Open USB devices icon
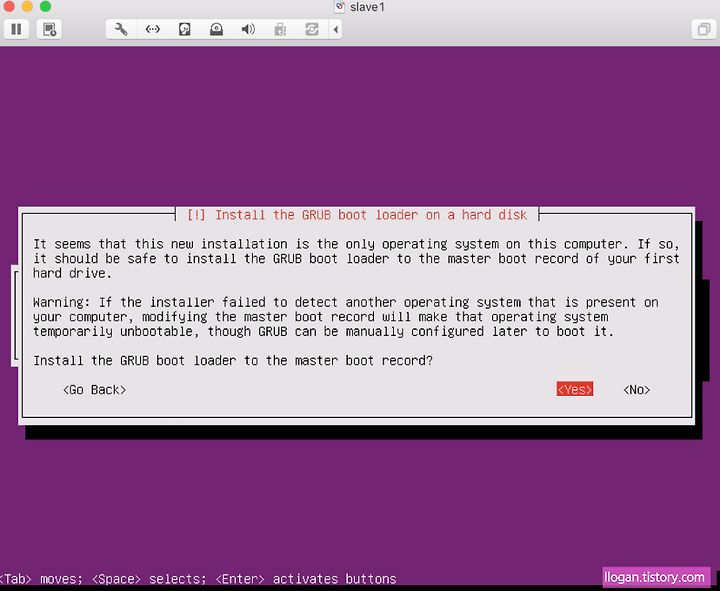The height and width of the screenshot is (591, 720). pyautogui.click(x=280, y=29)
